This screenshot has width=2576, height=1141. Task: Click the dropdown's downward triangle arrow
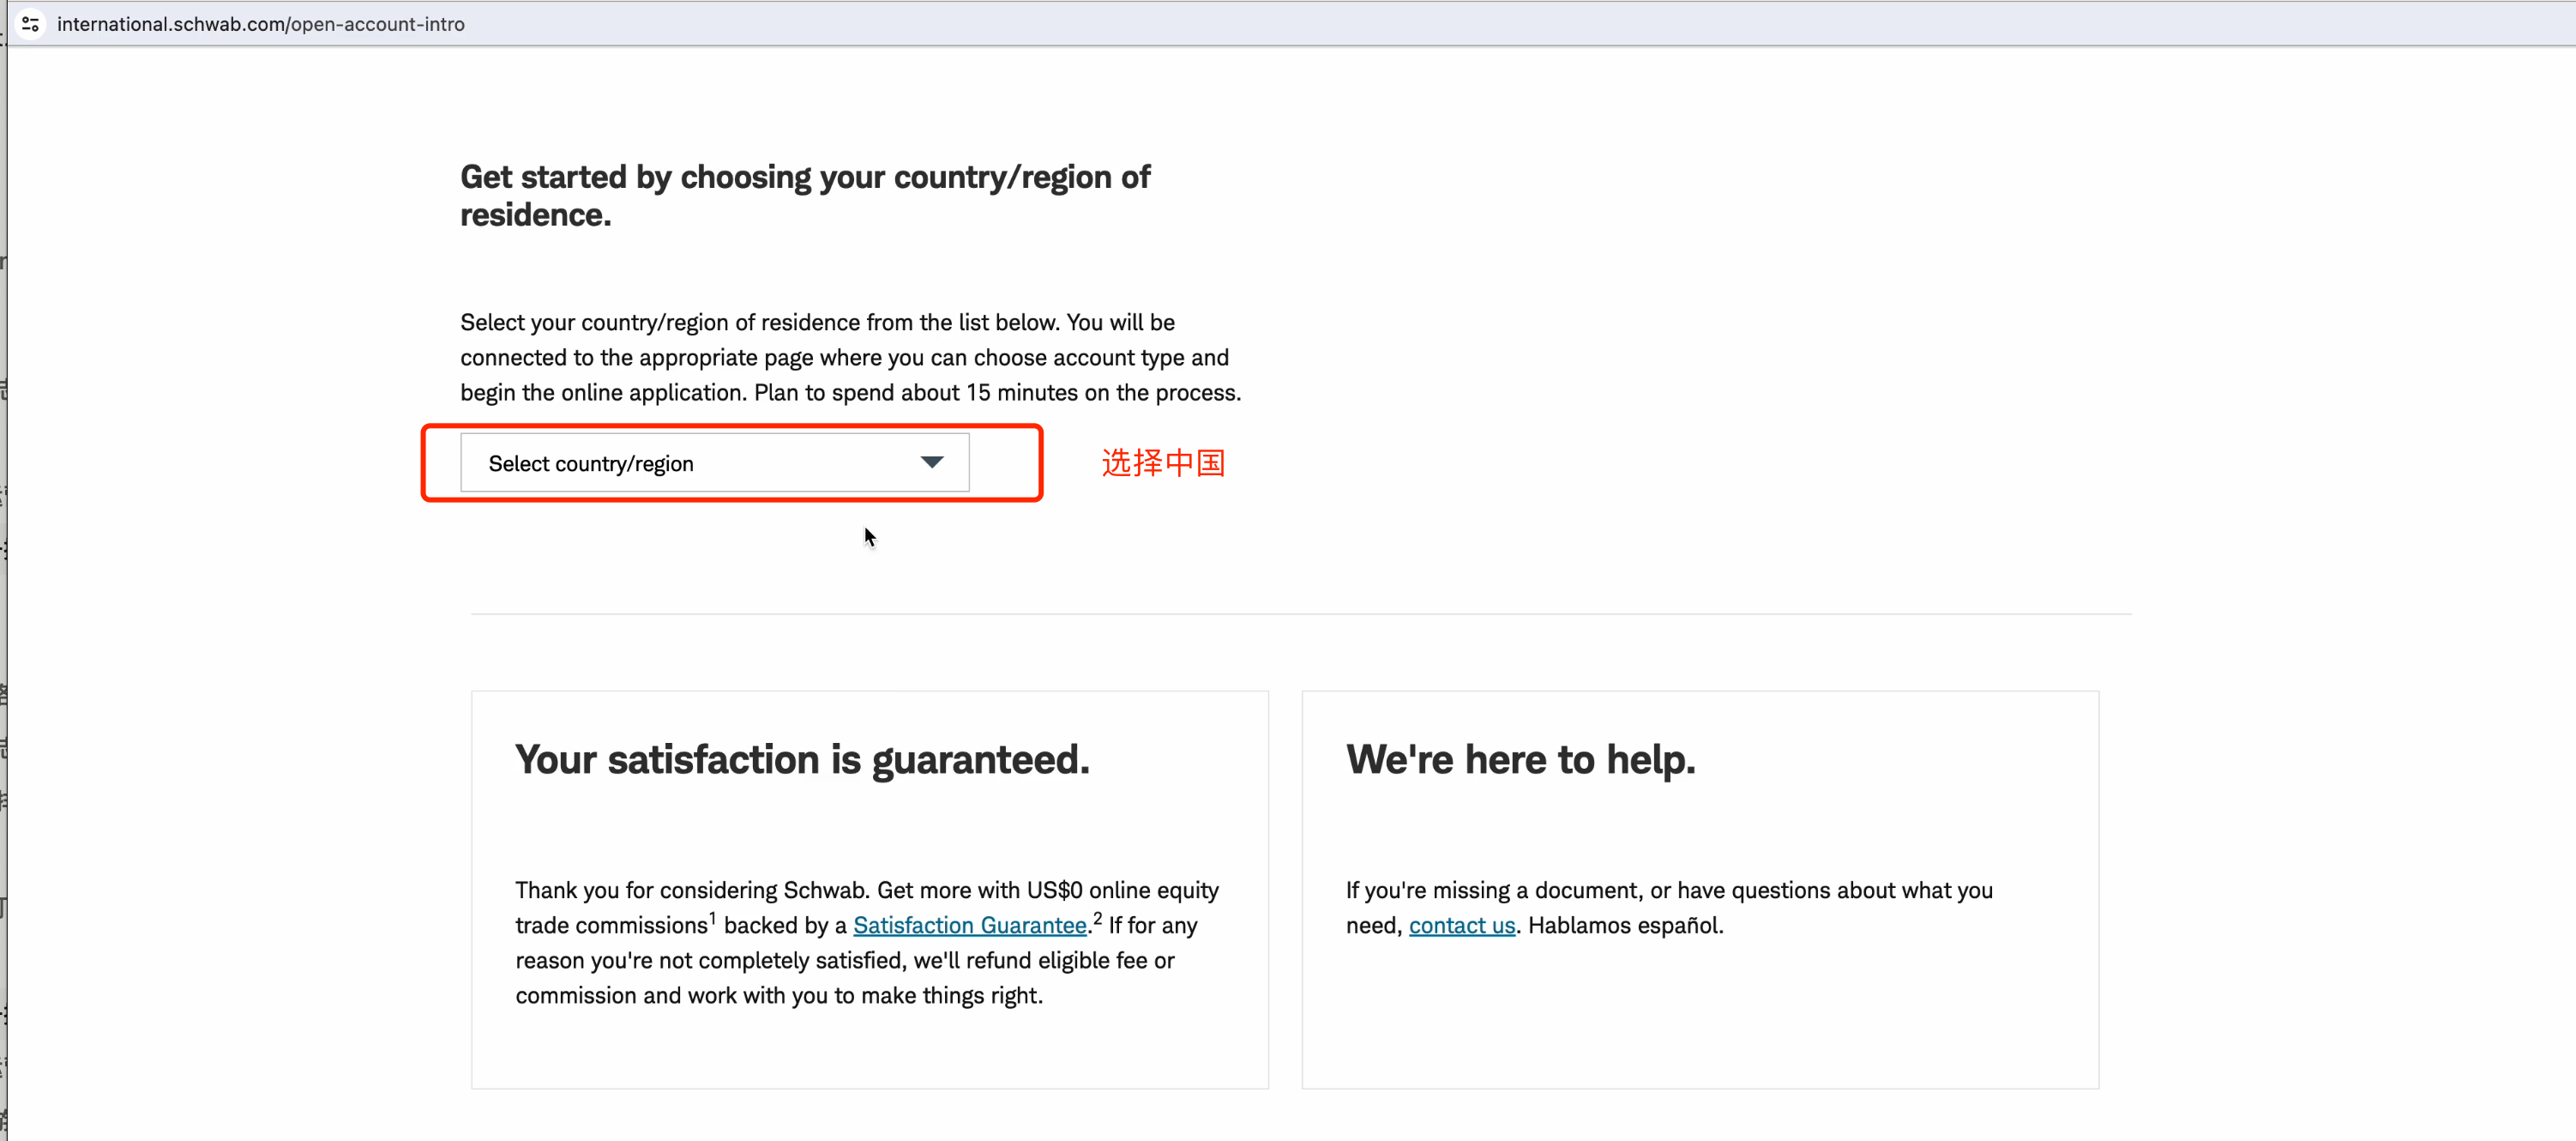931,462
